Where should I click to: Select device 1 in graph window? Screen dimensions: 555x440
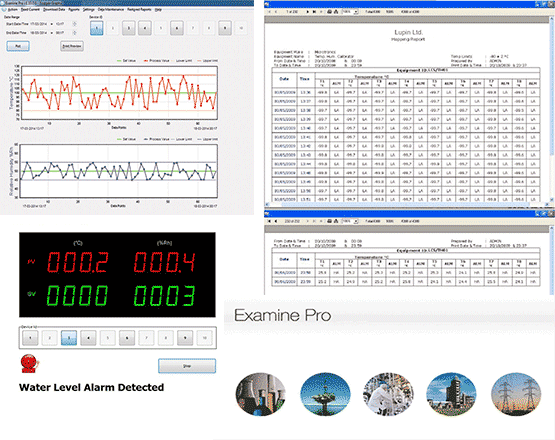pos(97,28)
